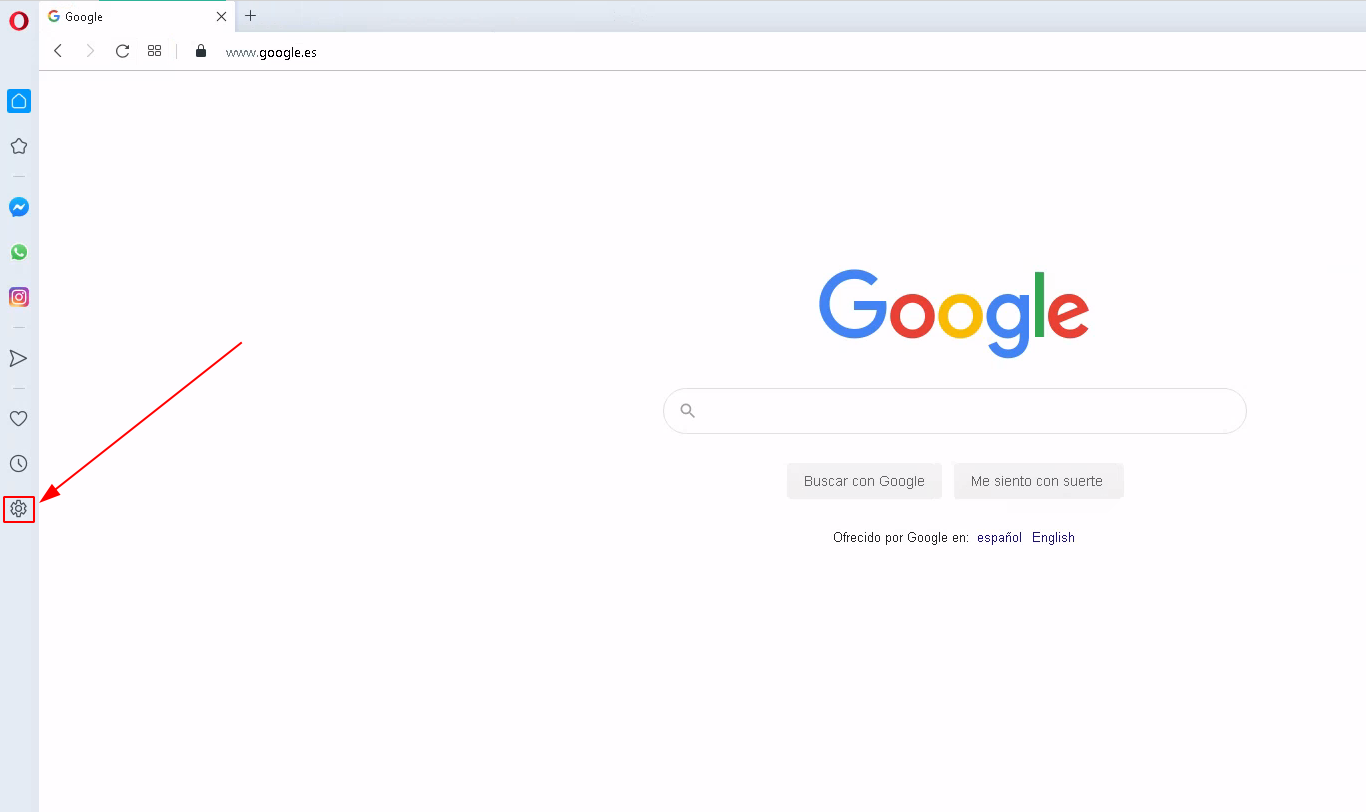Open Bookmarks star icon in sidebar
The width and height of the screenshot is (1366, 812).
click(18, 146)
